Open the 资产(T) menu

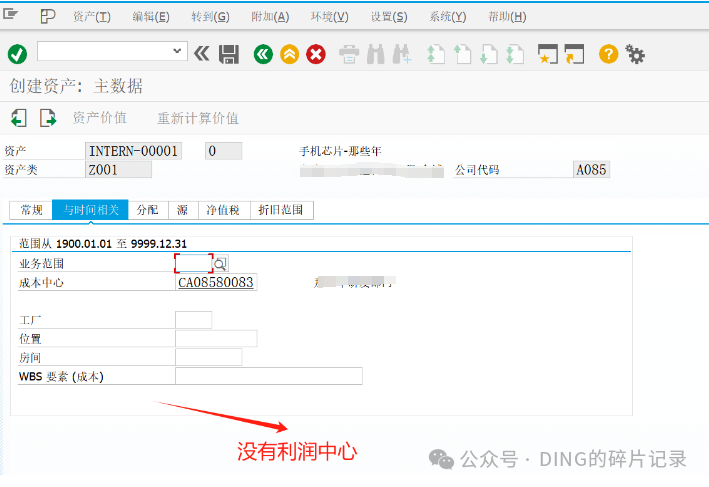click(92, 17)
